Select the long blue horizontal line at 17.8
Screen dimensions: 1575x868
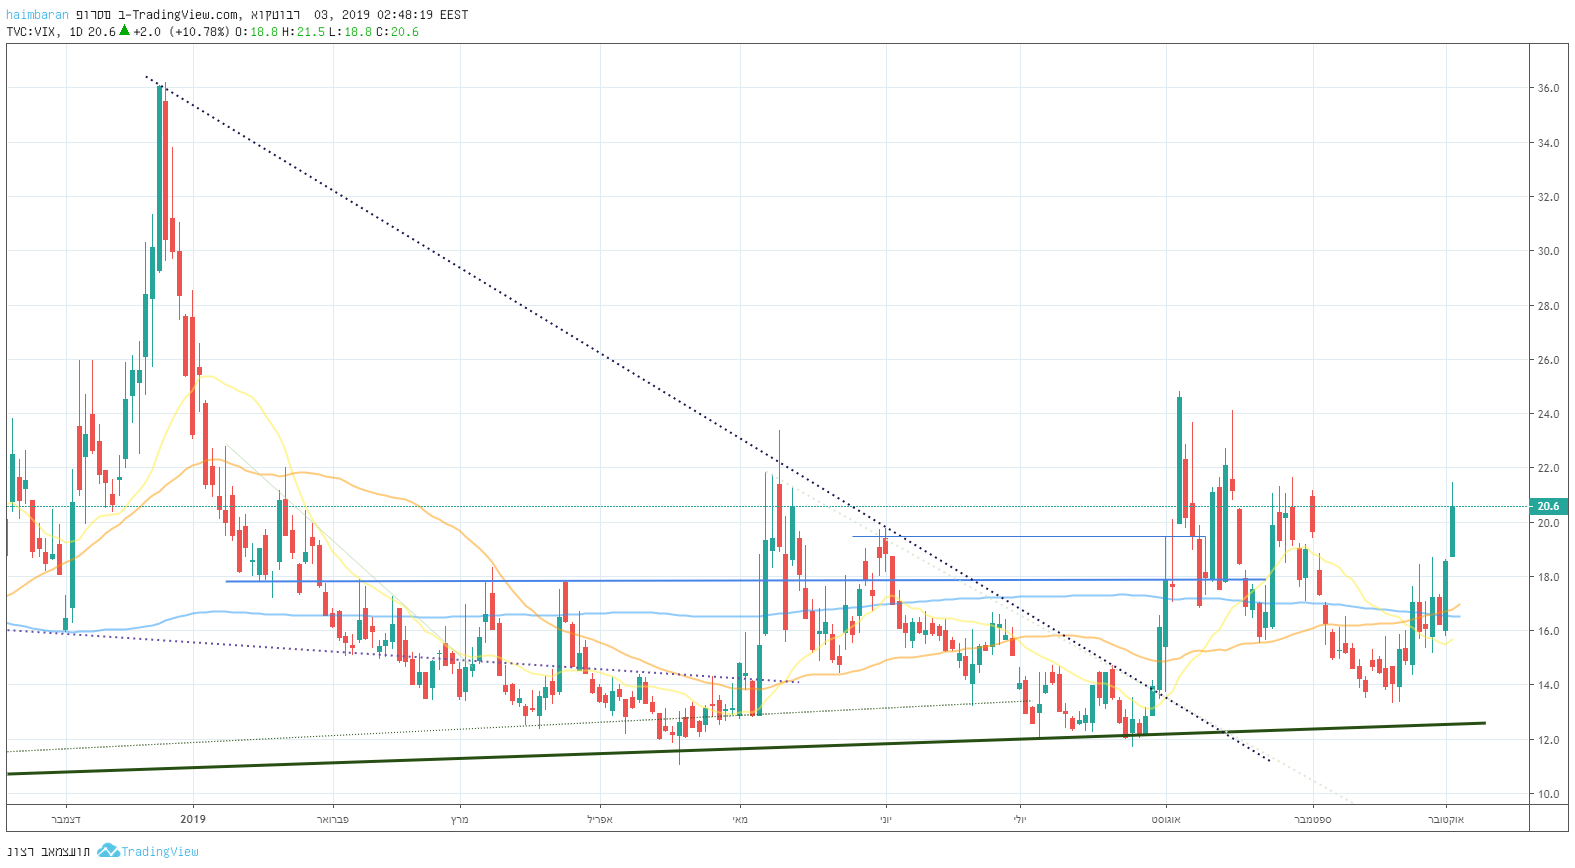745,580
